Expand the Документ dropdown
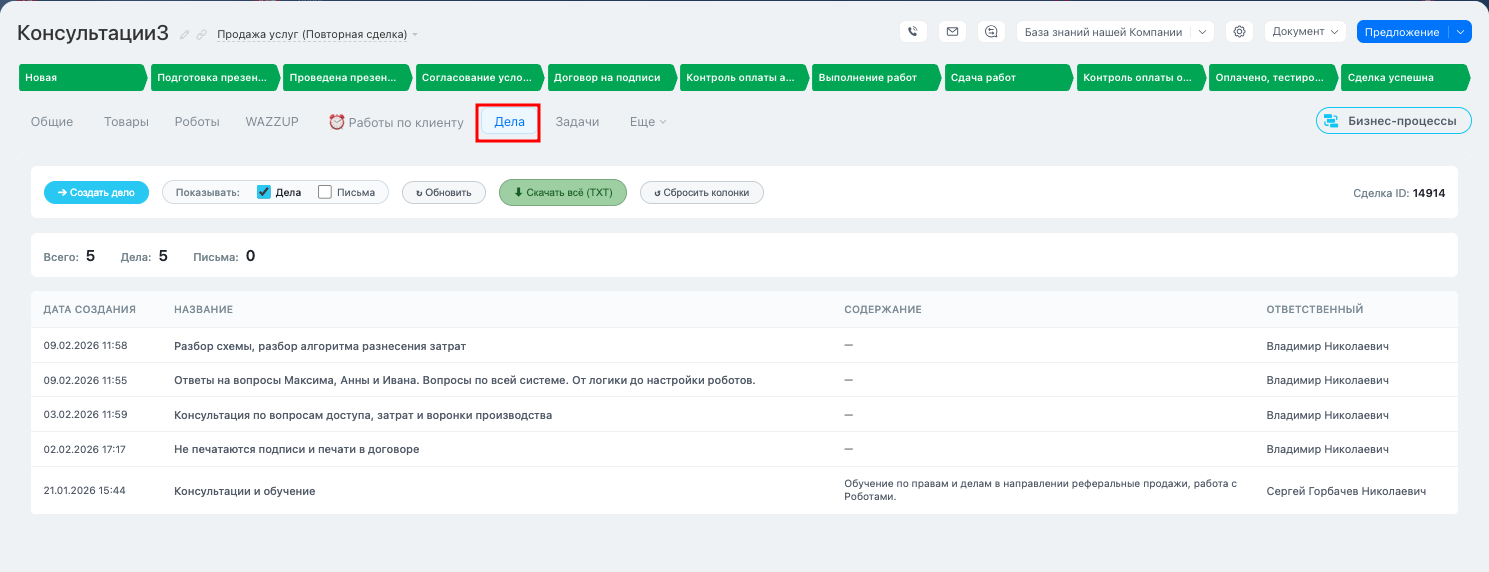 tap(1305, 32)
